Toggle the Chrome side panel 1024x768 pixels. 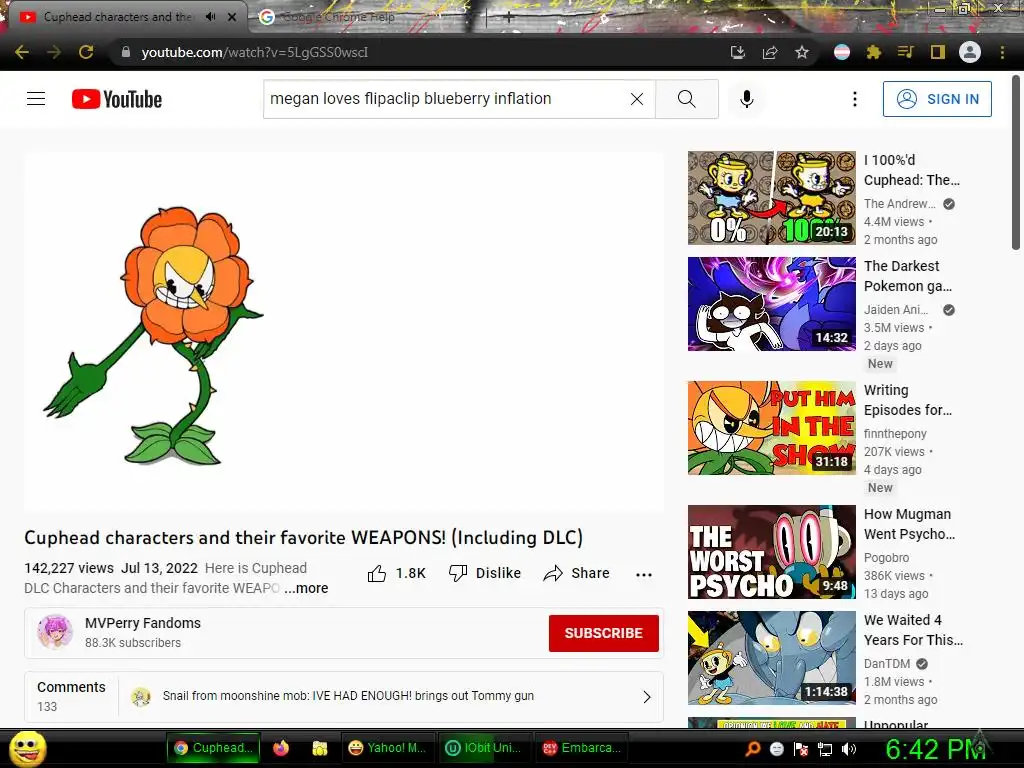938,52
